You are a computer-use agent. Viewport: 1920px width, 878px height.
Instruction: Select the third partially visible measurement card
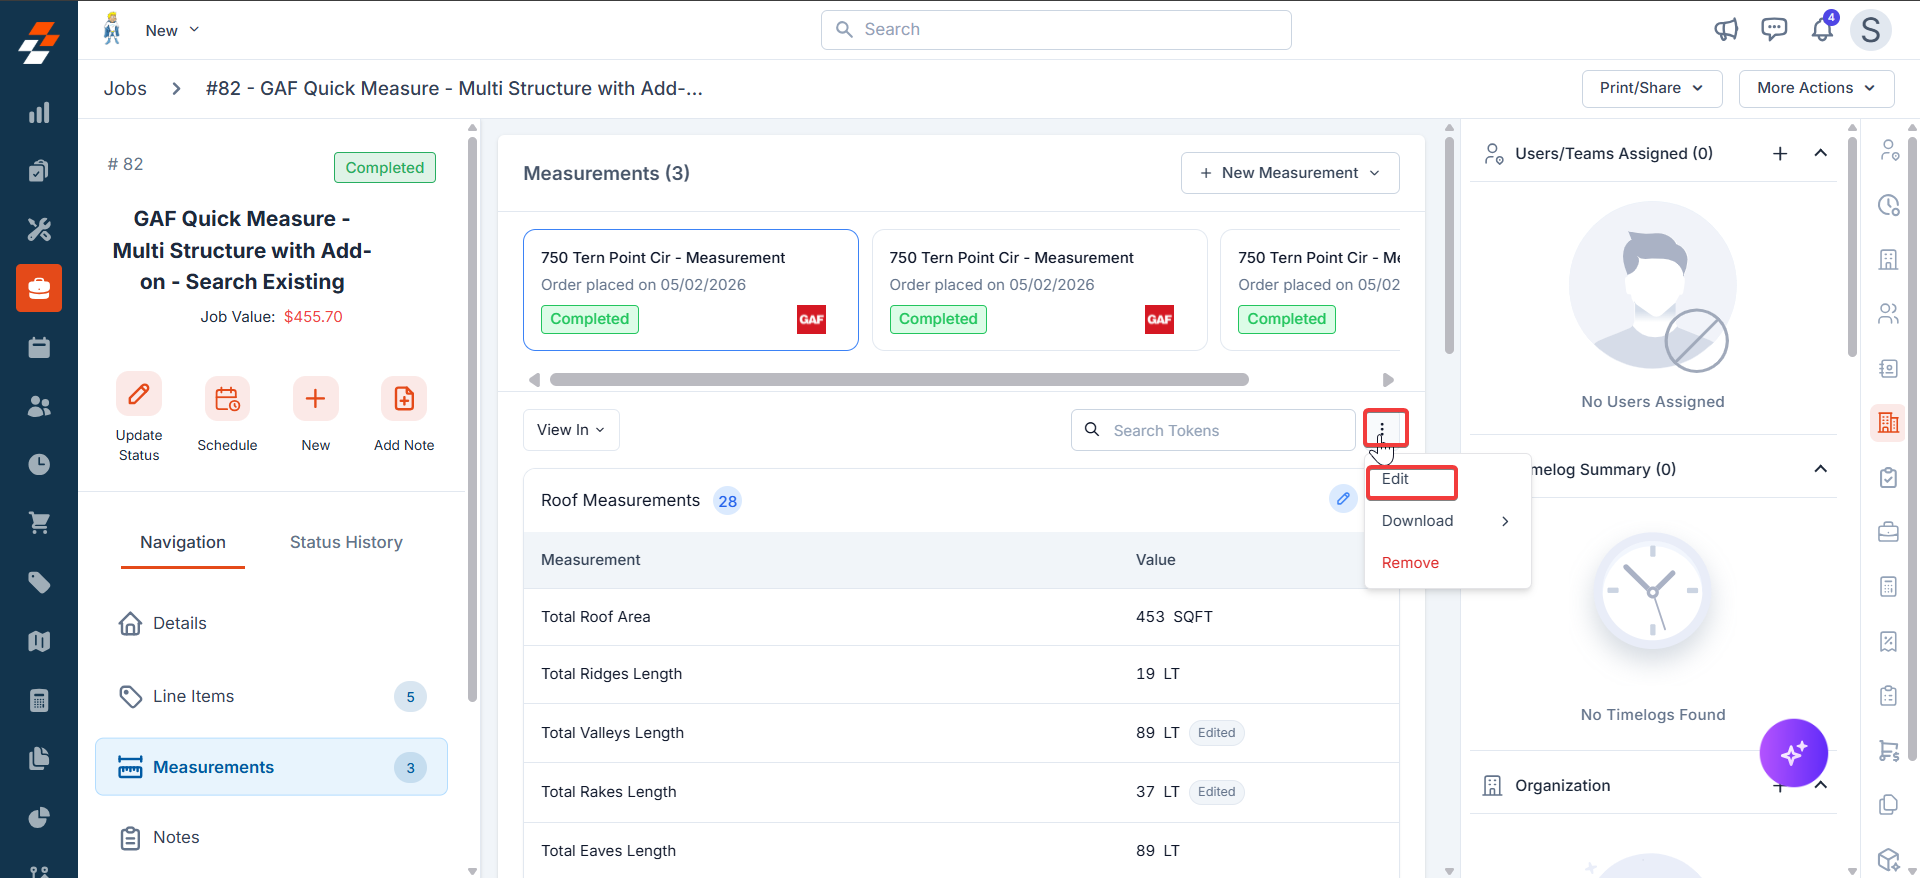coord(1310,290)
